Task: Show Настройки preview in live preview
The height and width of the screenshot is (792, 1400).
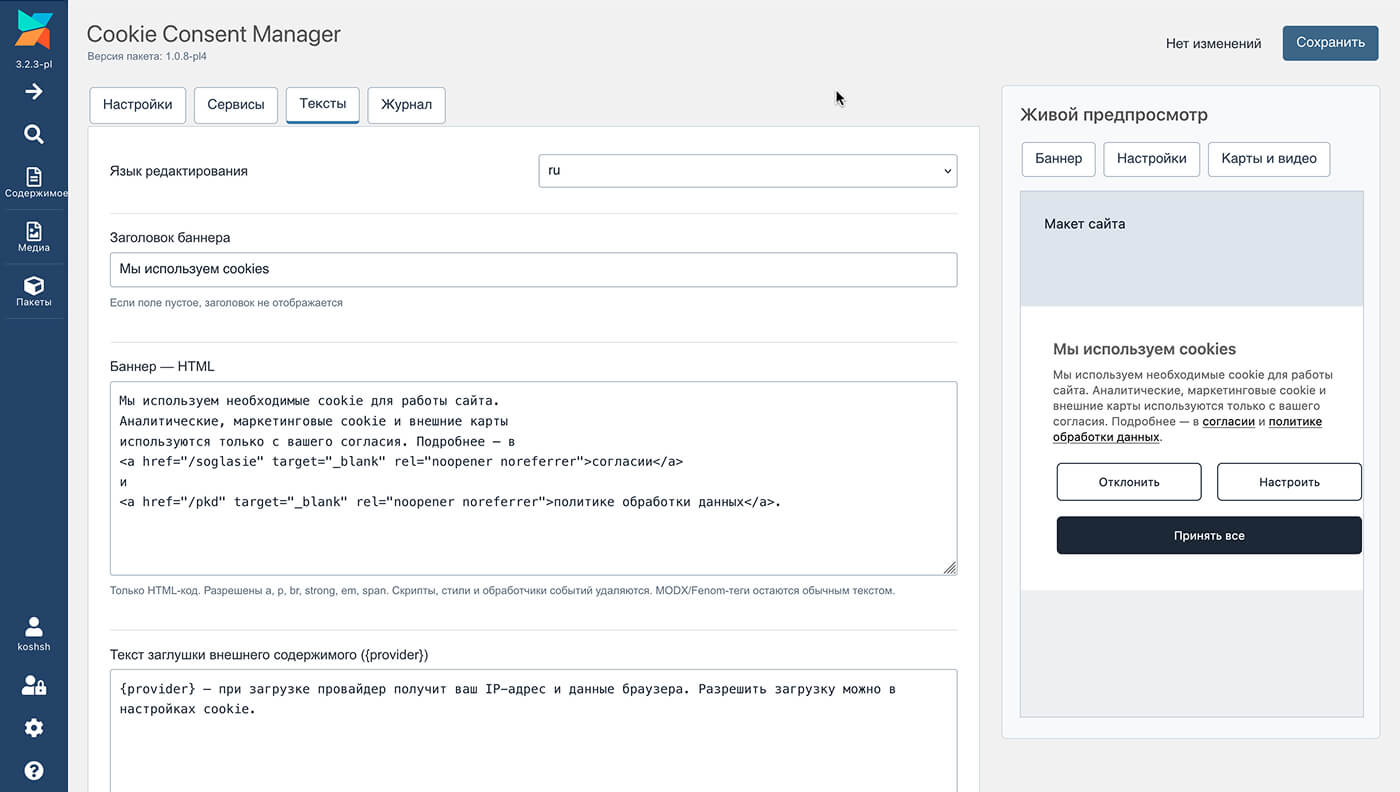Action: (x=1152, y=159)
